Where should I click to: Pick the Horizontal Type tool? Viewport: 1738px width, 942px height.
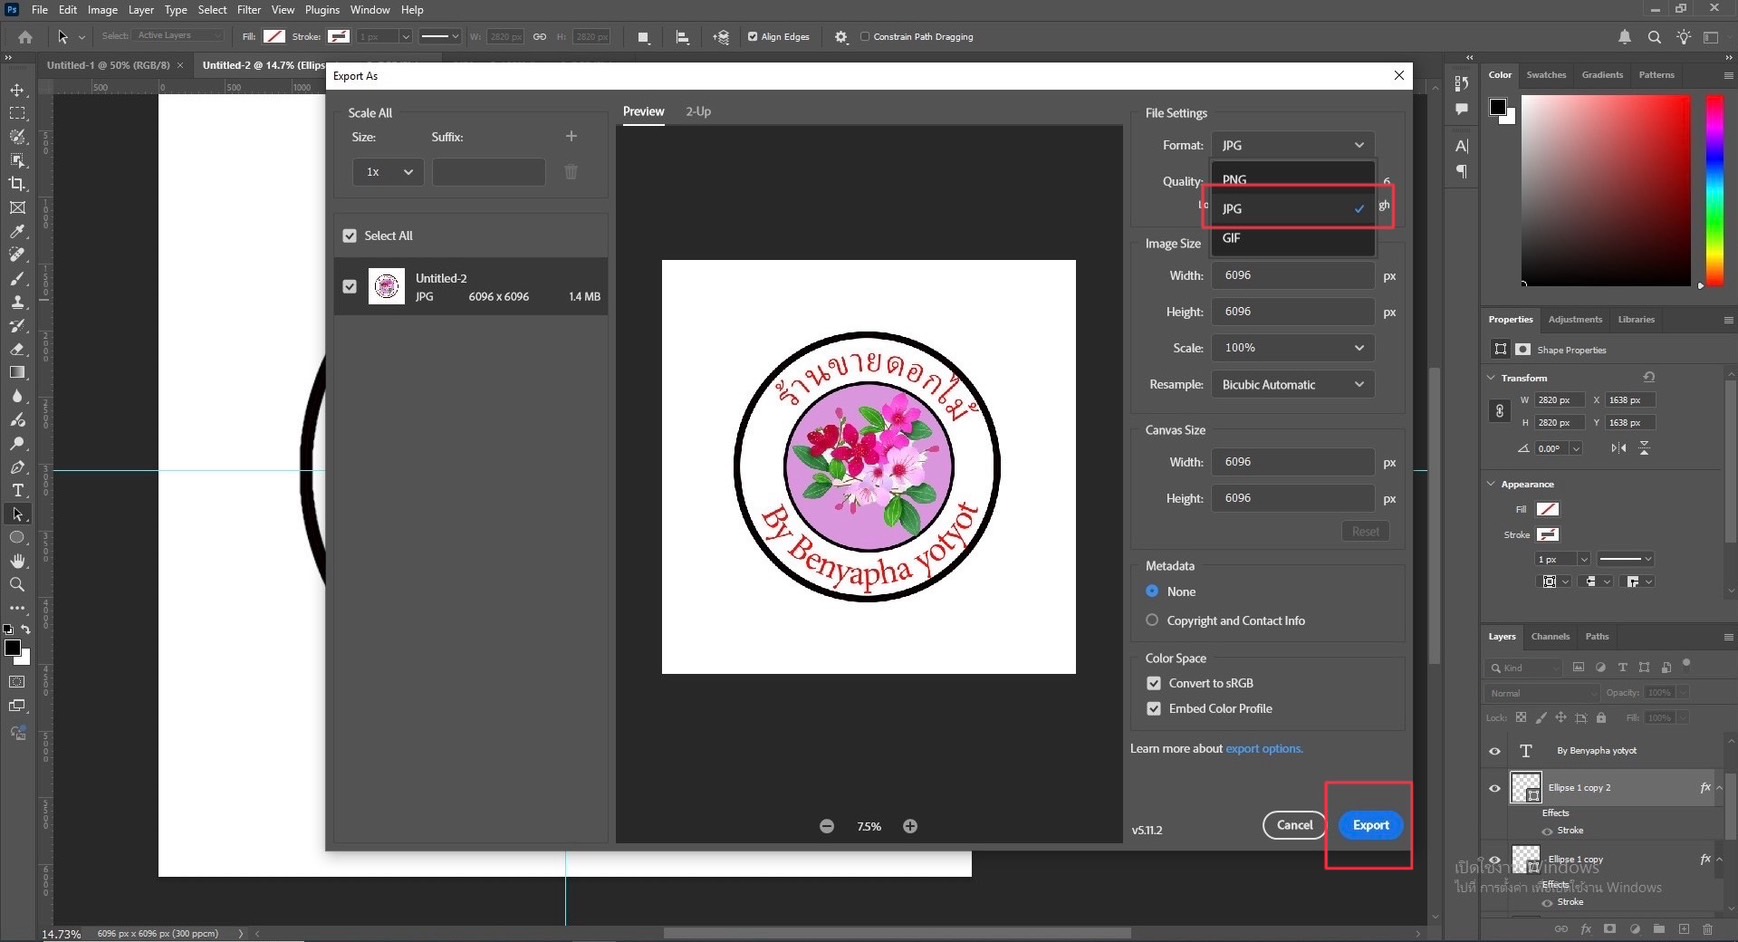17,490
